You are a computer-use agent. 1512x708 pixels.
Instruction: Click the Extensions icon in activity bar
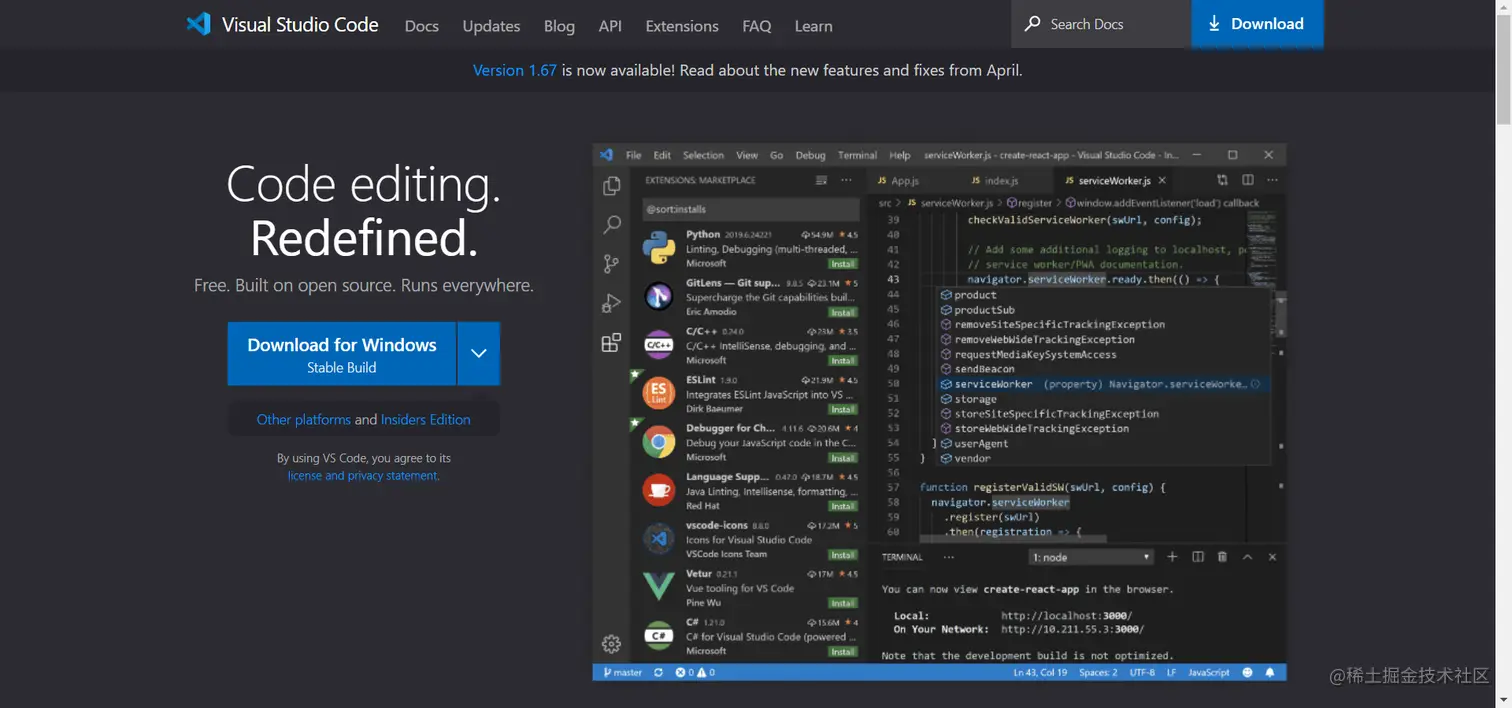pyautogui.click(x=612, y=343)
